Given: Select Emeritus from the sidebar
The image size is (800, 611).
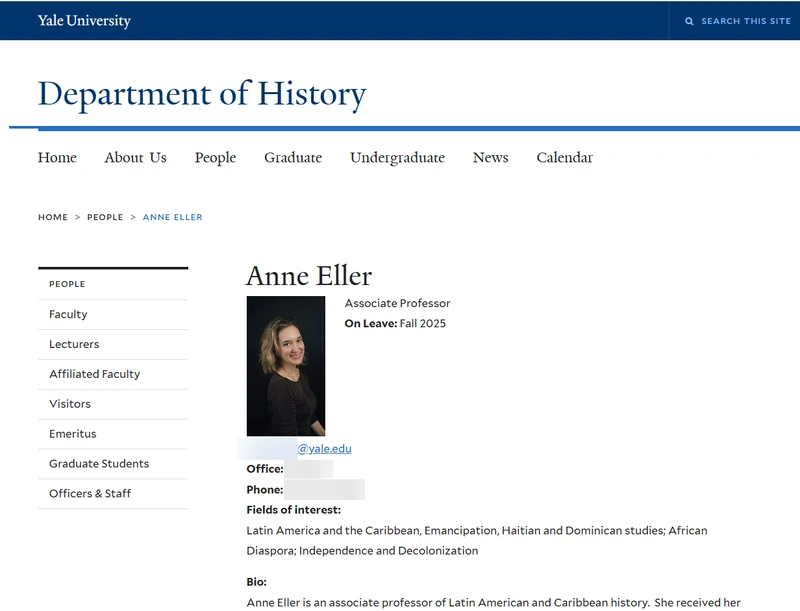Looking at the screenshot, I should pos(113,434).
